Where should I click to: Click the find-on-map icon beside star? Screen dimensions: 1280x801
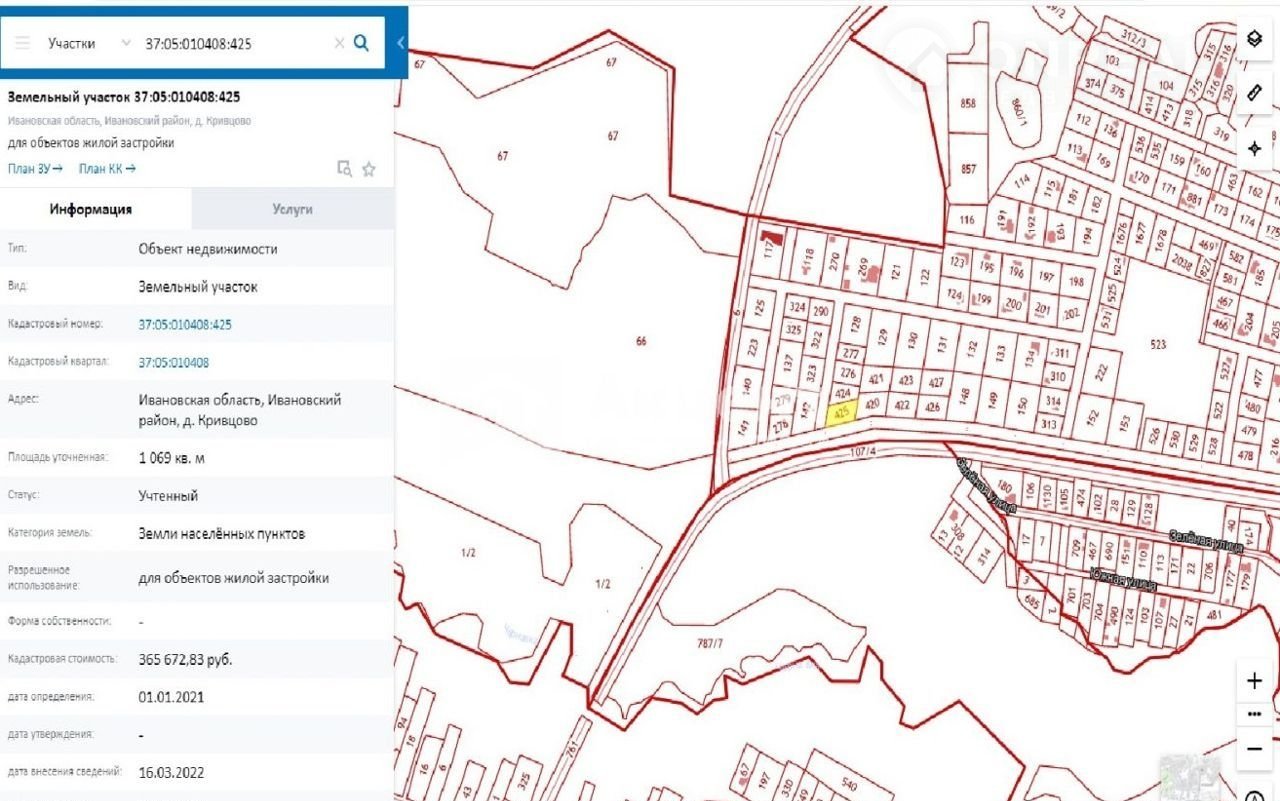pyautogui.click(x=345, y=169)
